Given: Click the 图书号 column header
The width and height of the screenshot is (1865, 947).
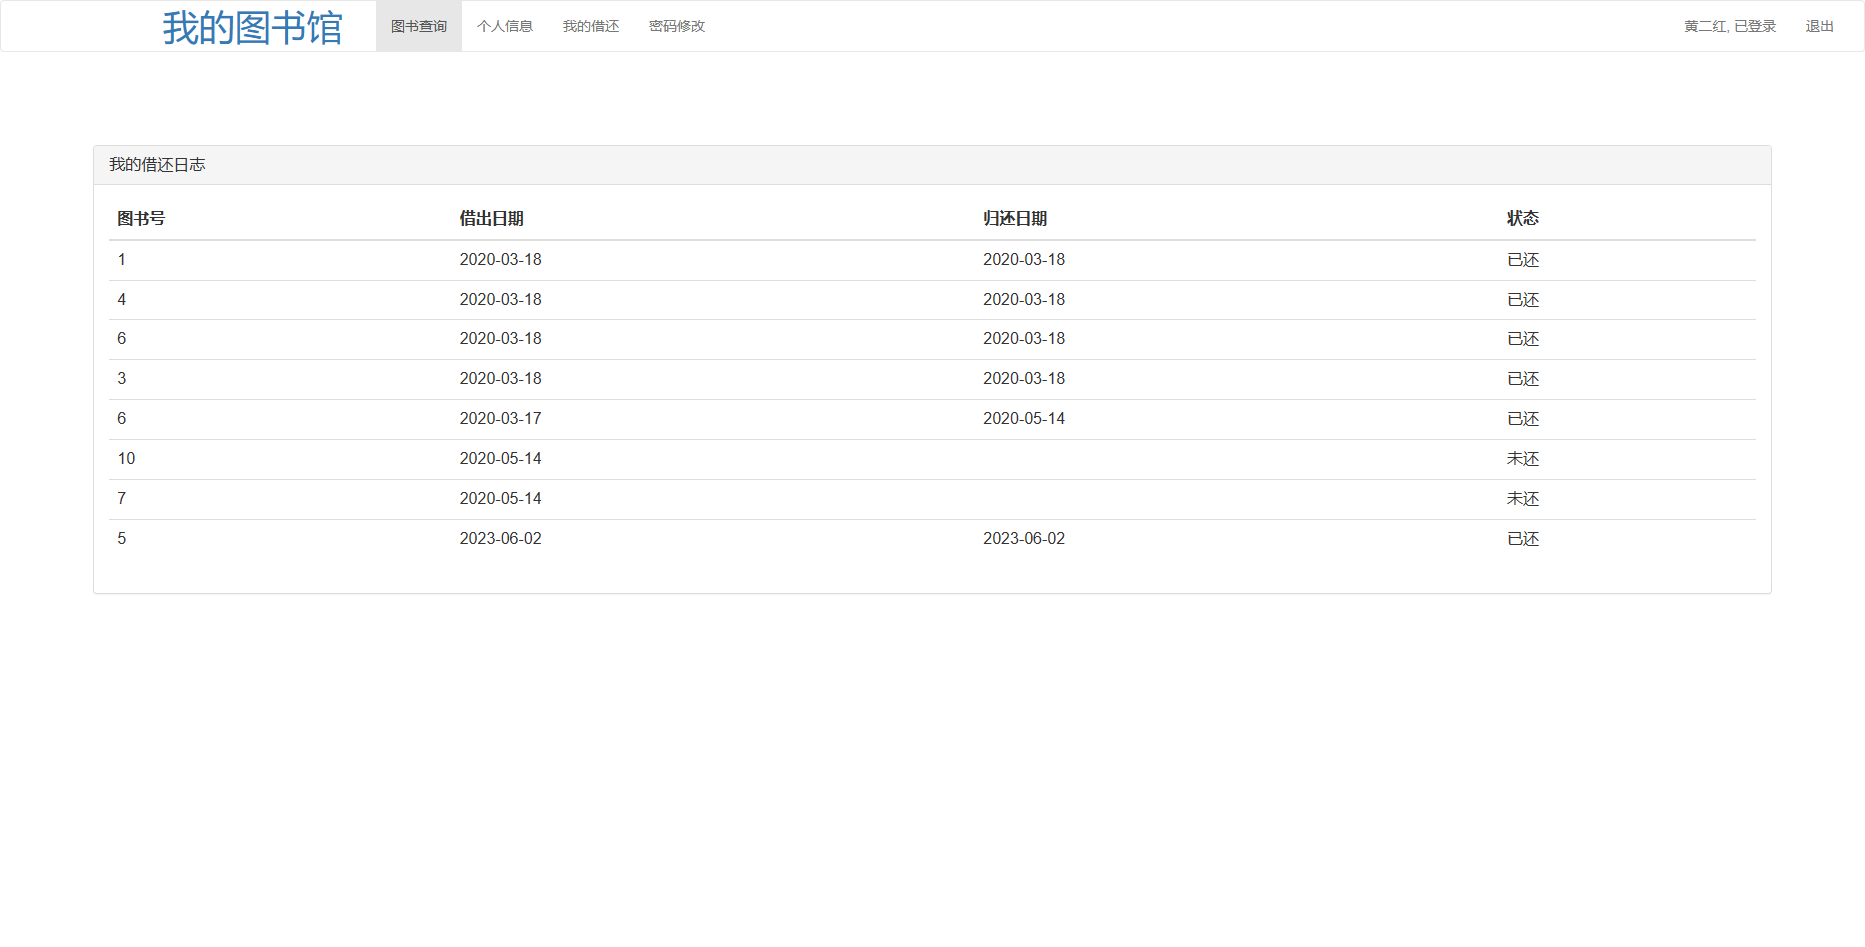Looking at the screenshot, I should (141, 218).
